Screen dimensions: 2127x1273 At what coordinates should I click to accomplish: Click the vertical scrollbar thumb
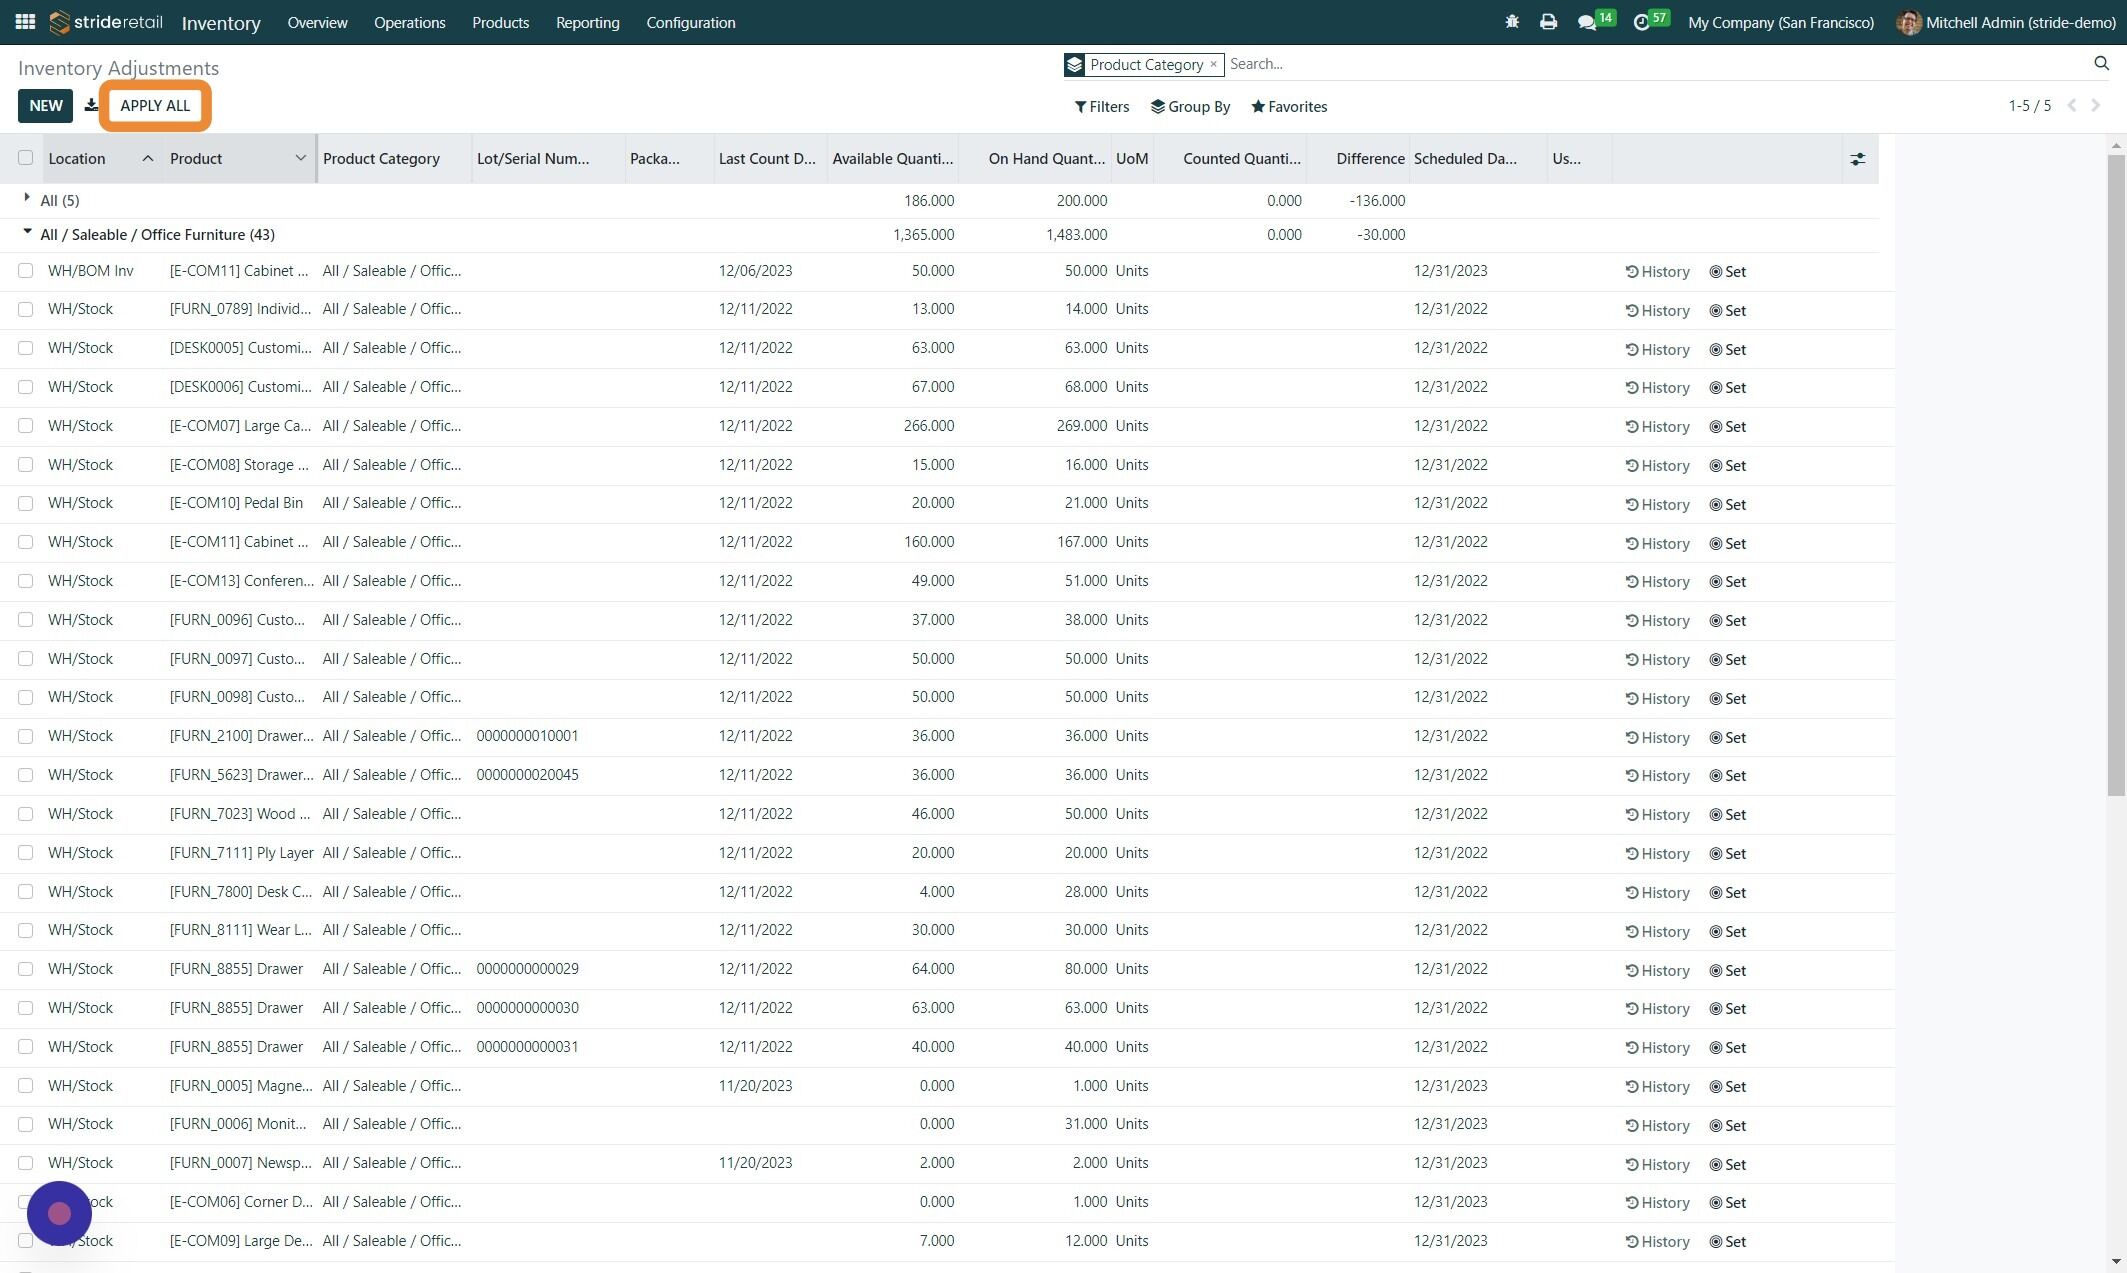tap(2116, 475)
